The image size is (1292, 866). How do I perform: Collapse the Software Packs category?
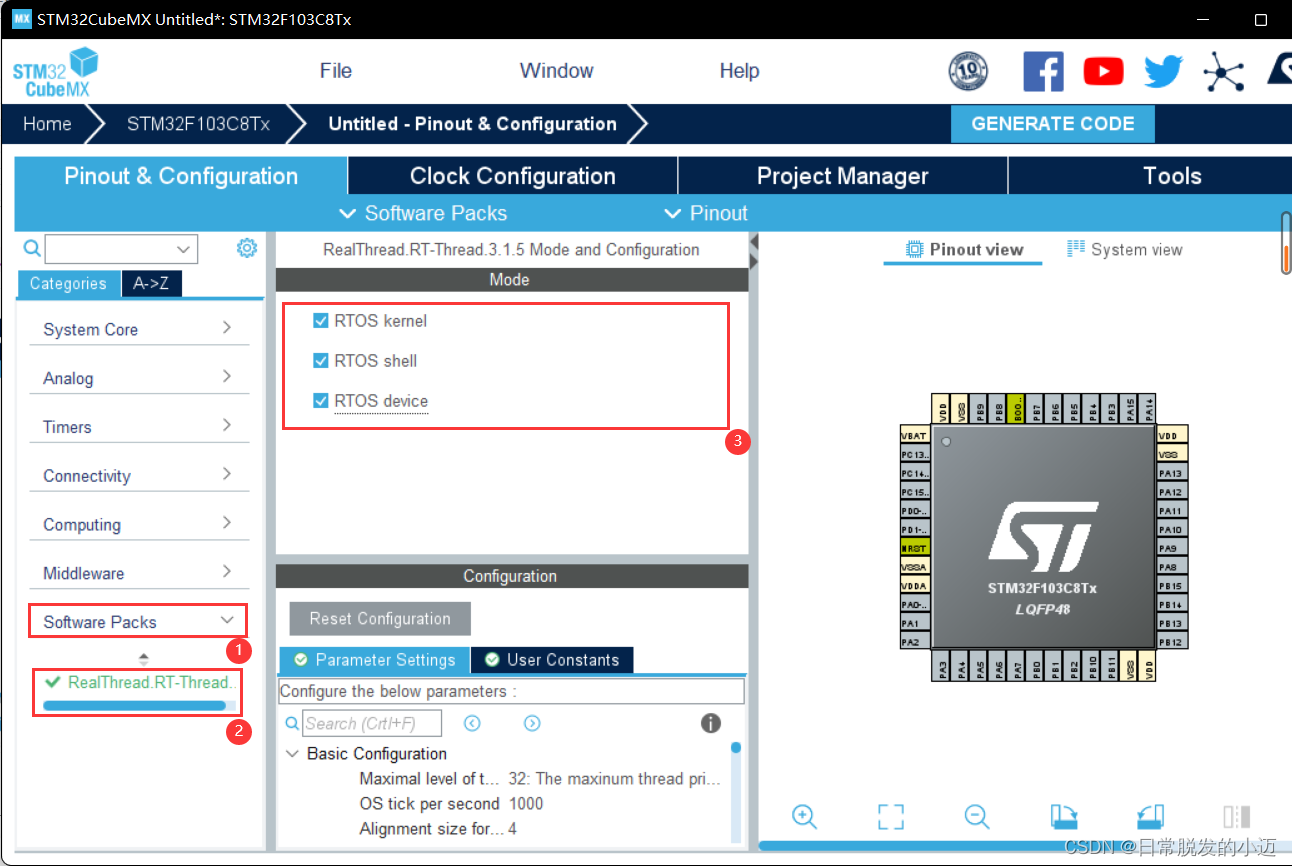pos(138,622)
